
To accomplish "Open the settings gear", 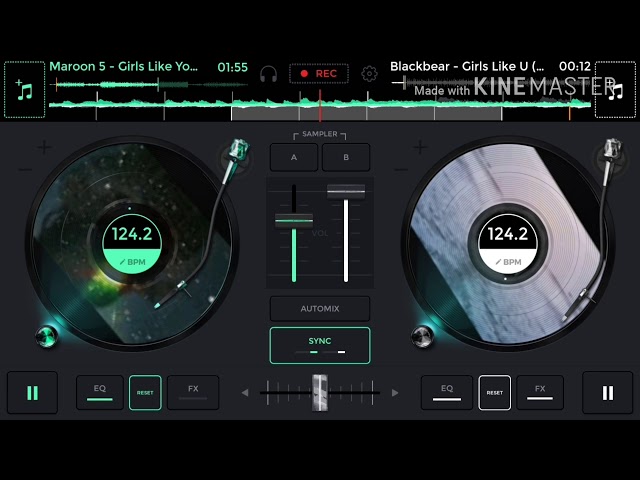I will pyautogui.click(x=369, y=73).
